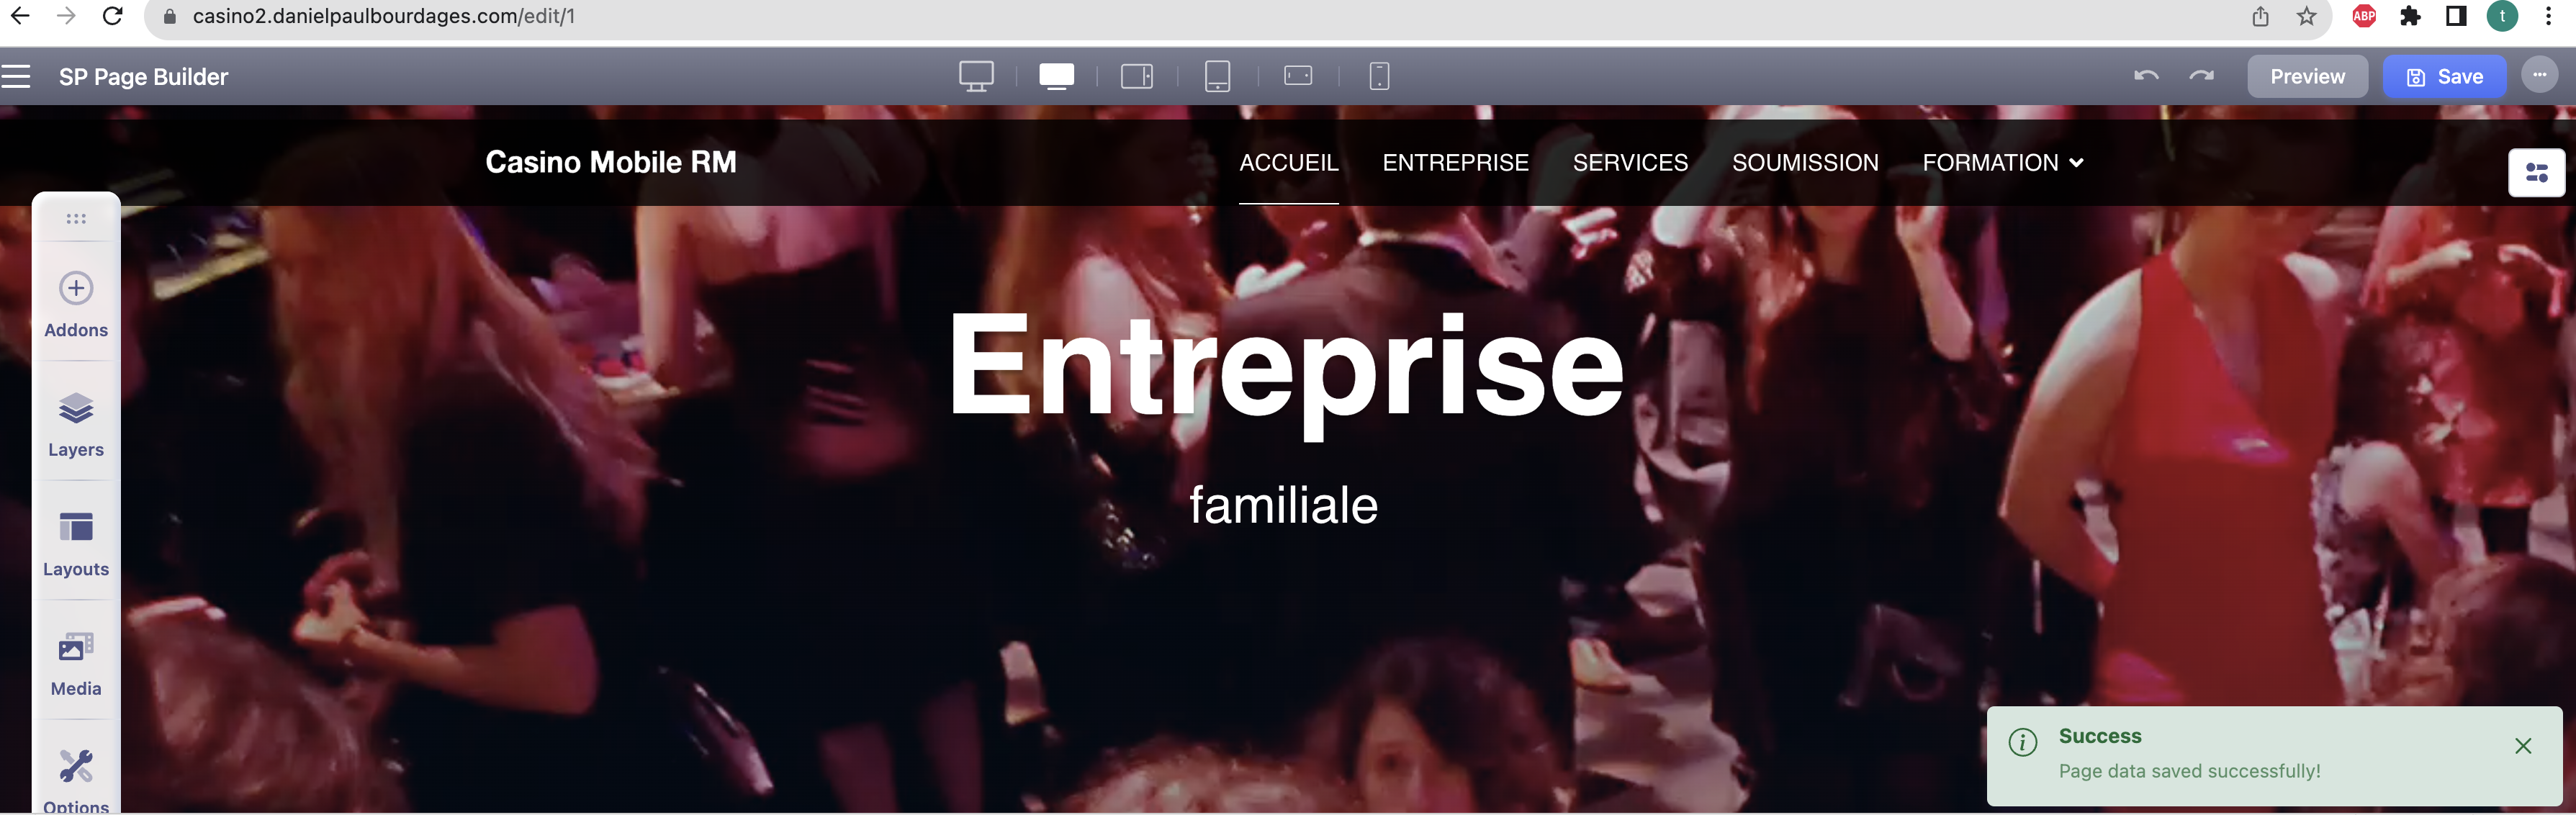Expand the FORMATION dropdown menu
This screenshot has height=815, width=2576.
tap(2003, 163)
